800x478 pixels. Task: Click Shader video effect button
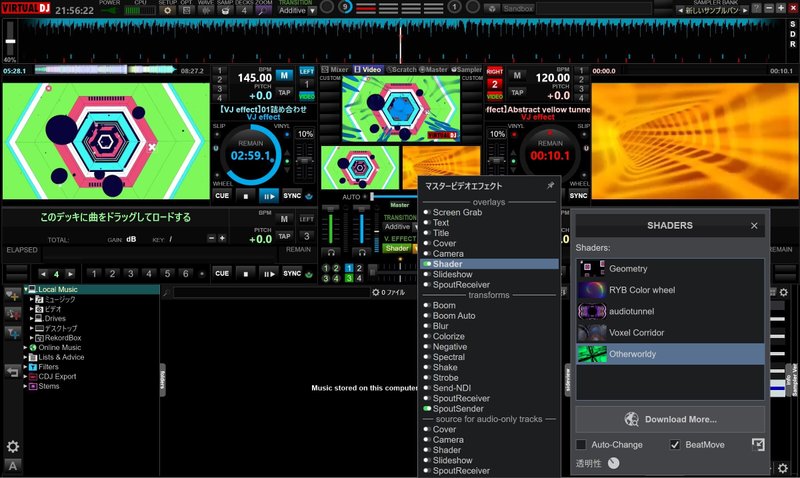pyautogui.click(x=397, y=248)
